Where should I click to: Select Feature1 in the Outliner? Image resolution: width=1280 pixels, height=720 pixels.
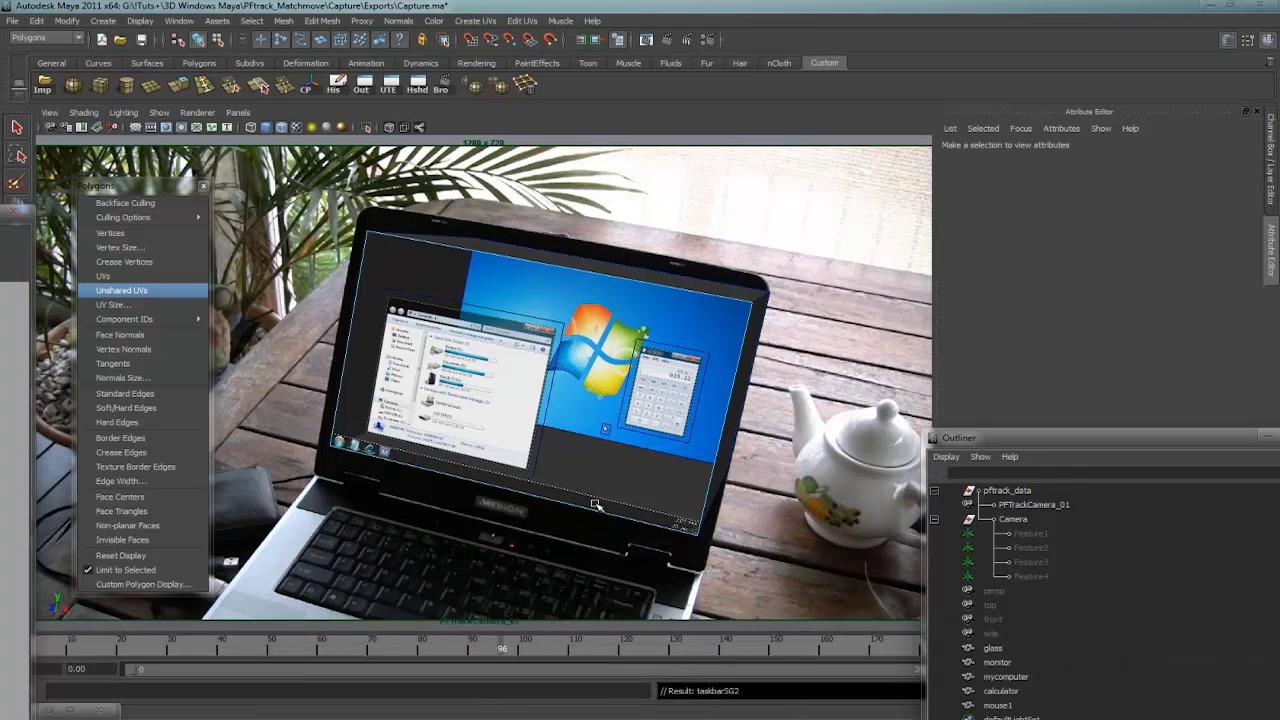pyautogui.click(x=1030, y=534)
